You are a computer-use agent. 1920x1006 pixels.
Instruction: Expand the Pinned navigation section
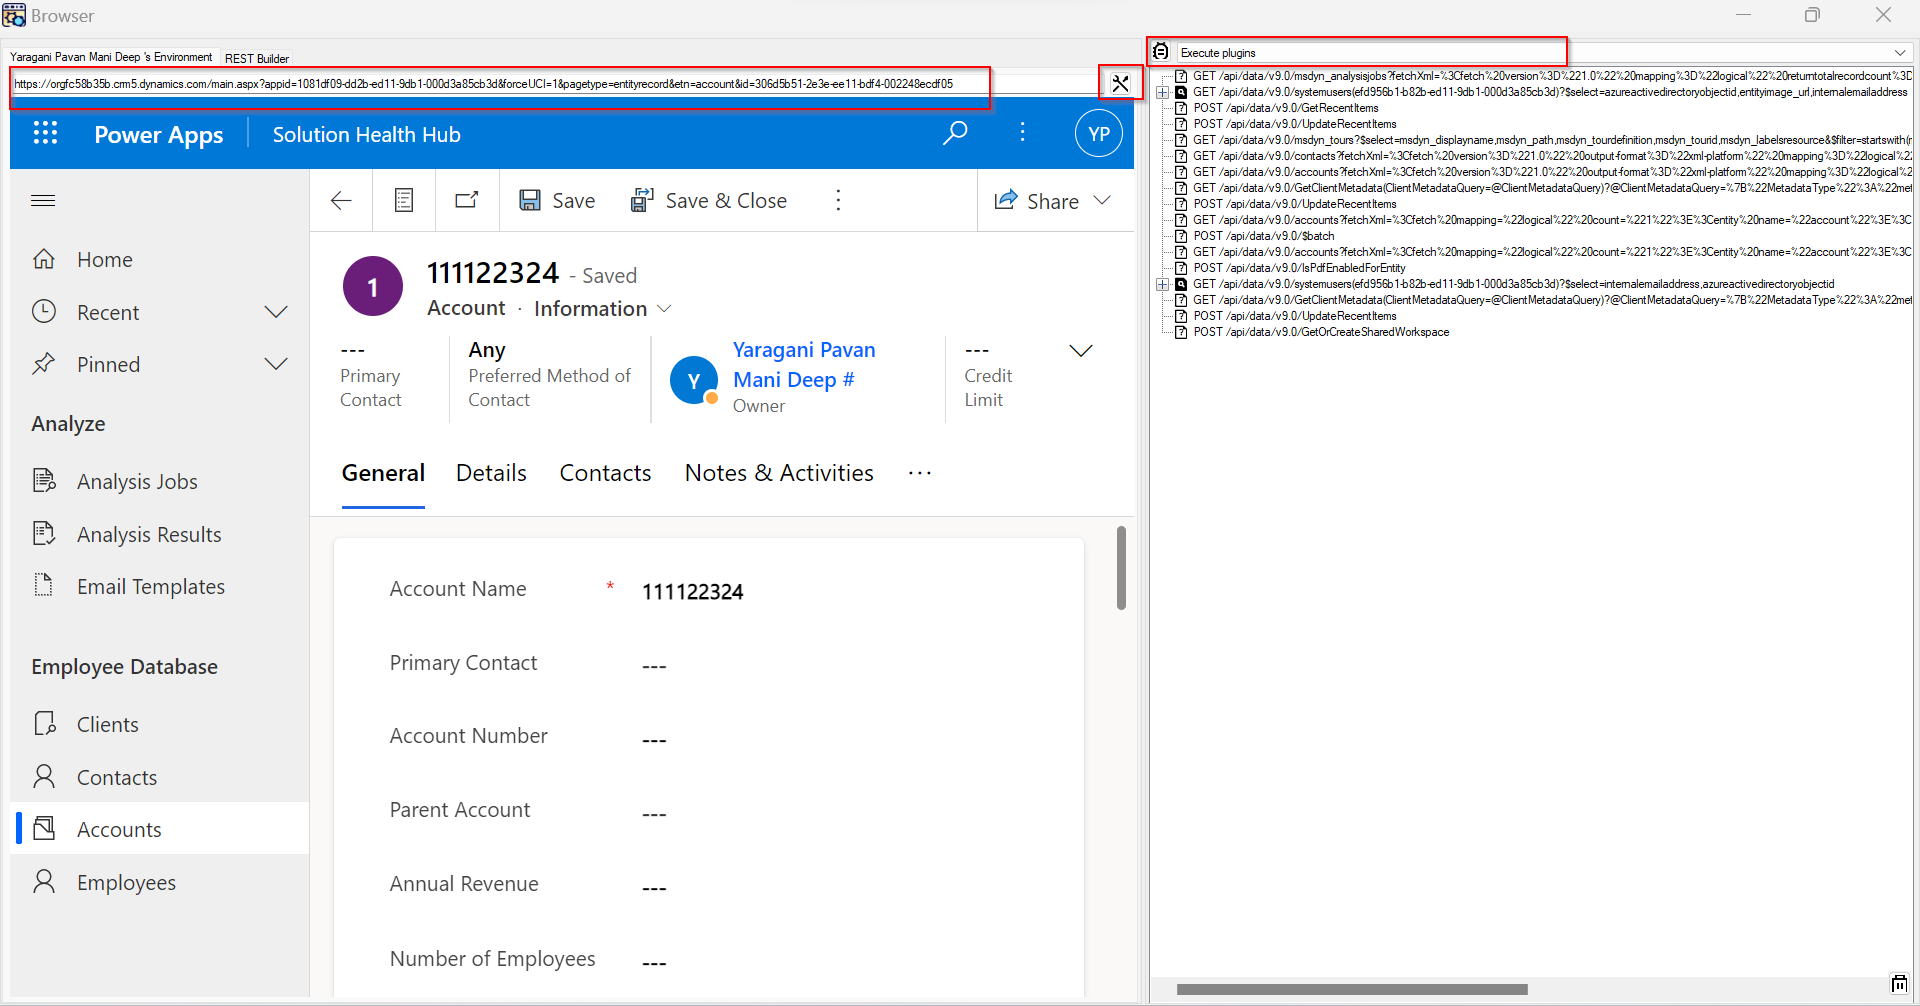275,364
